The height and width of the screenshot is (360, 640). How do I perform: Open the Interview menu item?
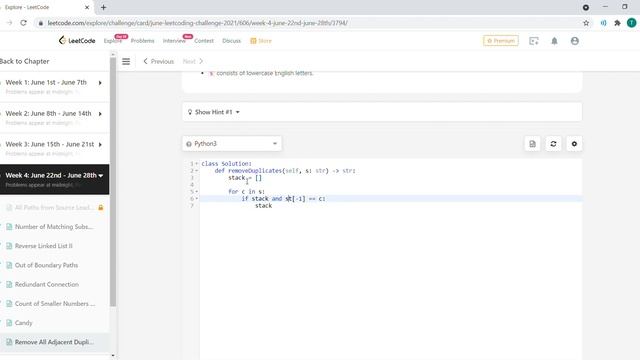174,41
